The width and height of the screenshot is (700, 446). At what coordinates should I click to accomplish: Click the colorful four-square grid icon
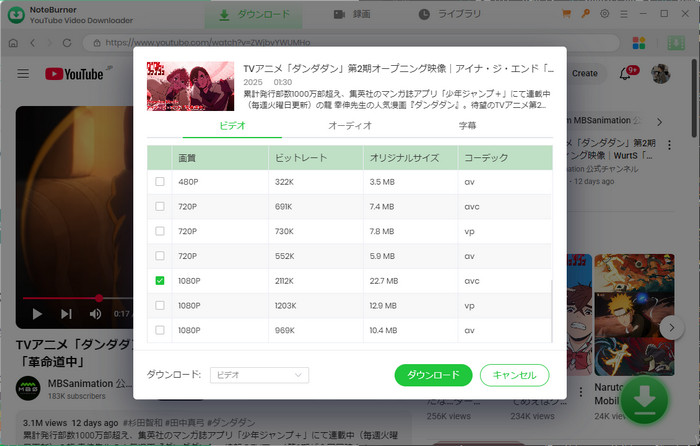[x=639, y=43]
